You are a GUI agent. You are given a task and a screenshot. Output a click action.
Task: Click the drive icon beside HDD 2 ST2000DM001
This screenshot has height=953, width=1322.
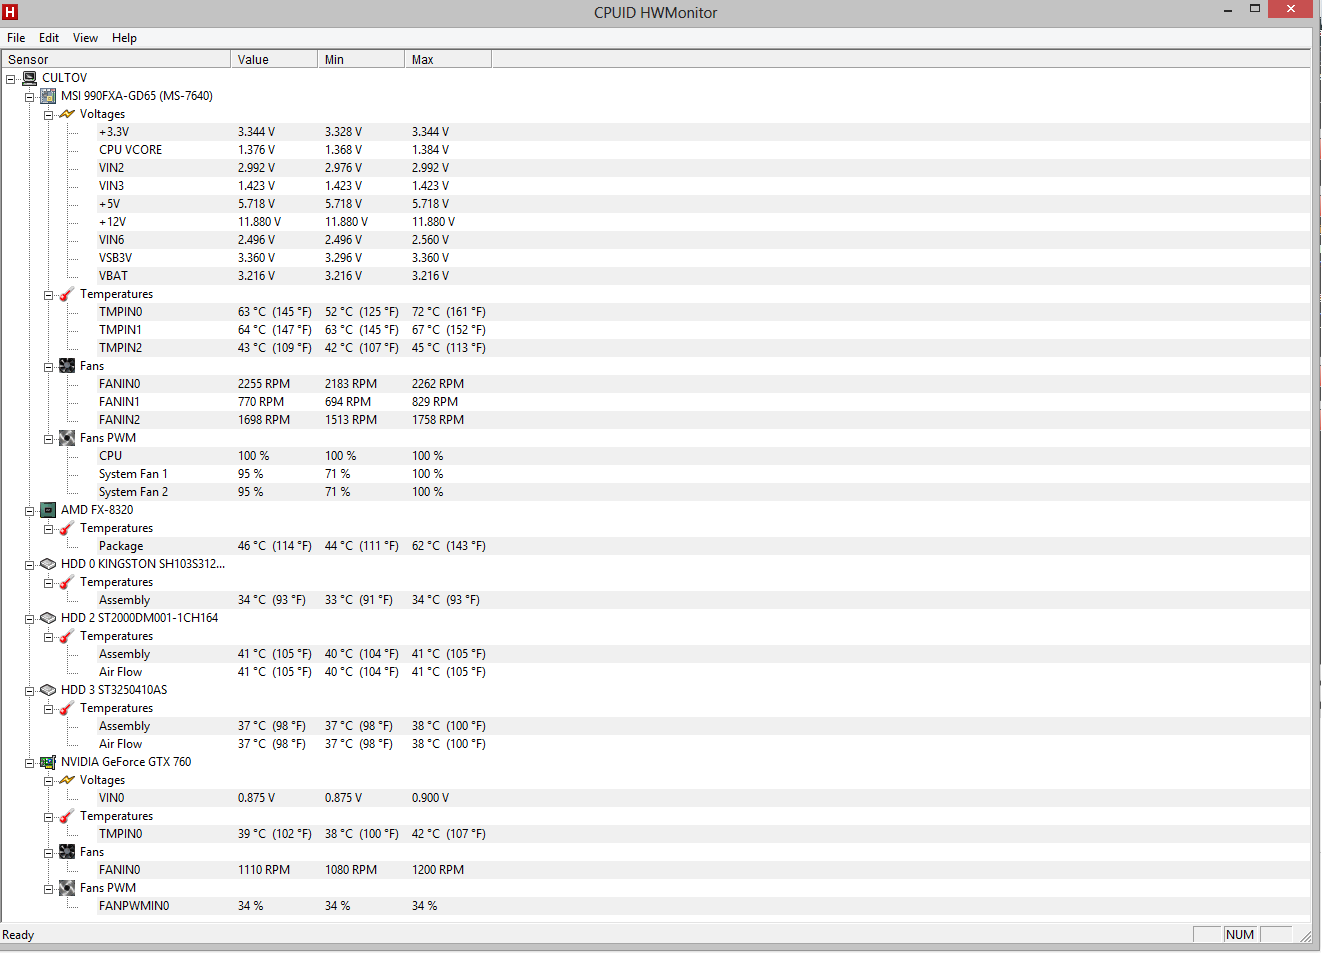click(48, 618)
